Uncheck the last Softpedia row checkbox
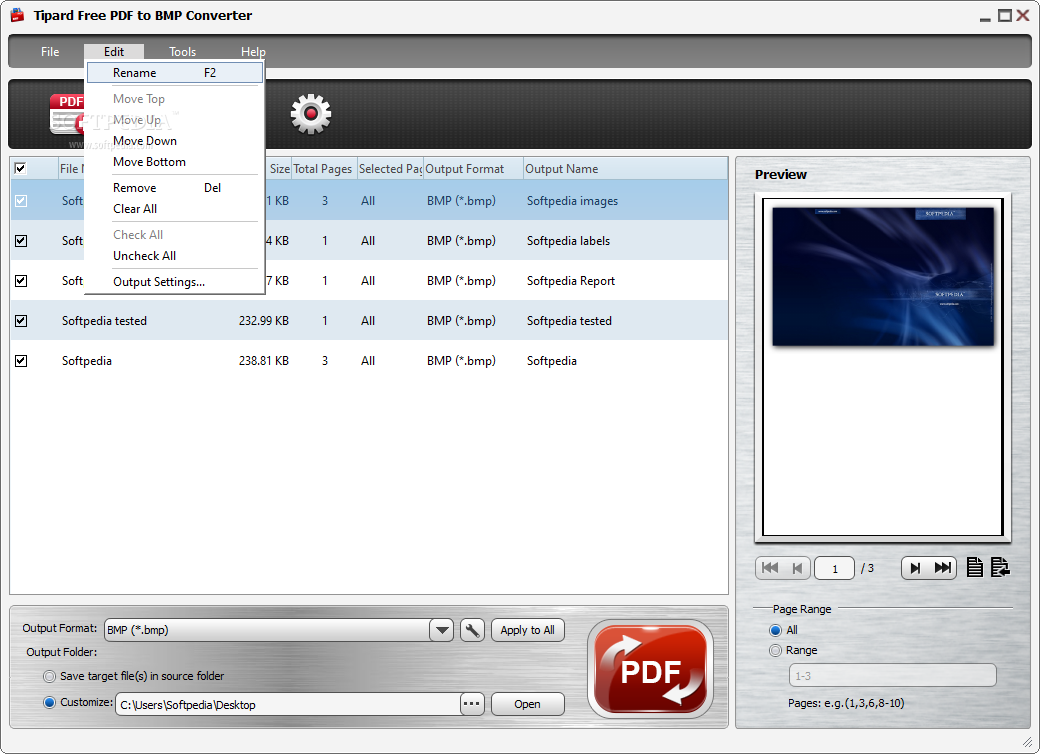This screenshot has width=1040, height=754. (x=21, y=361)
